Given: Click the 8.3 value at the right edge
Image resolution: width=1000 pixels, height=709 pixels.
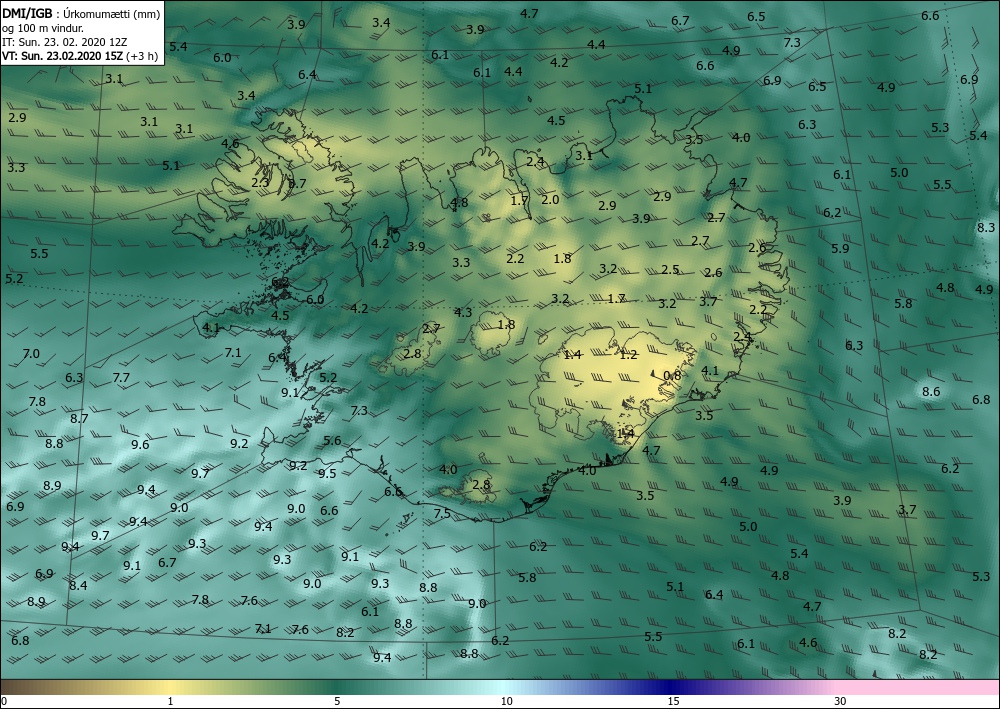Looking at the screenshot, I should (x=986, y=227).
